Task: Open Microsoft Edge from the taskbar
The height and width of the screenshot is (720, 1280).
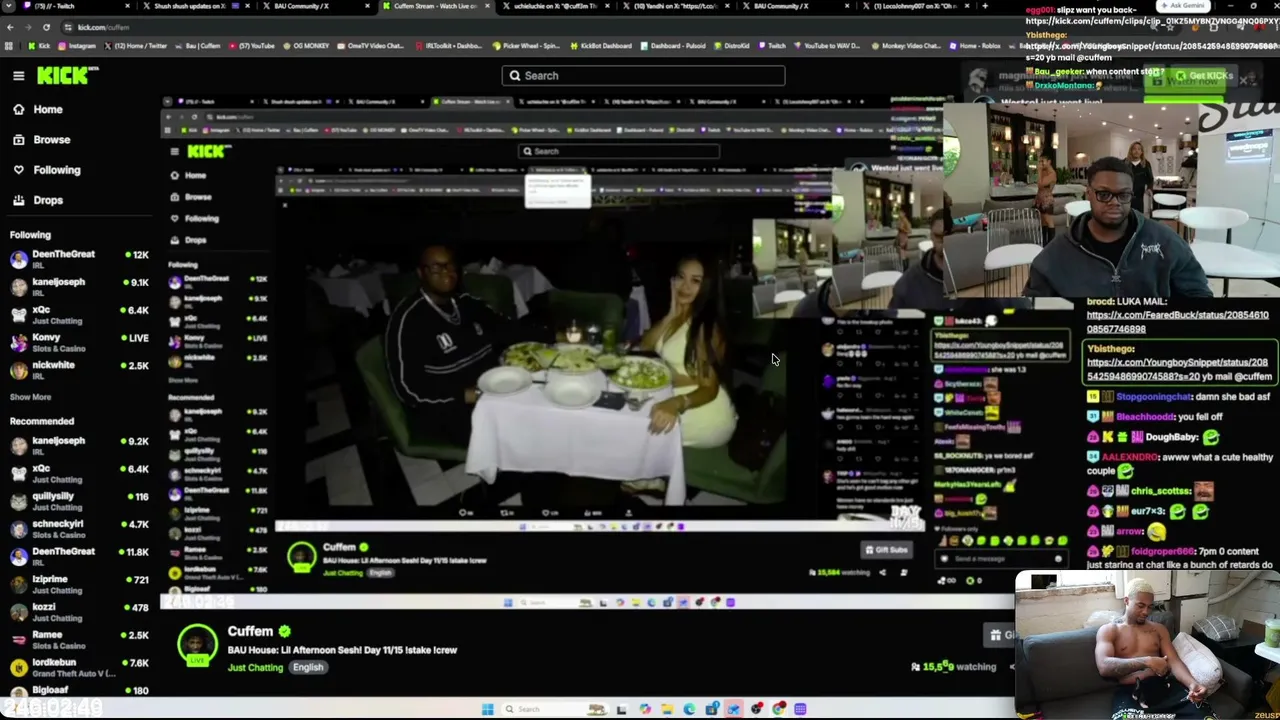Action: [689, 709]
